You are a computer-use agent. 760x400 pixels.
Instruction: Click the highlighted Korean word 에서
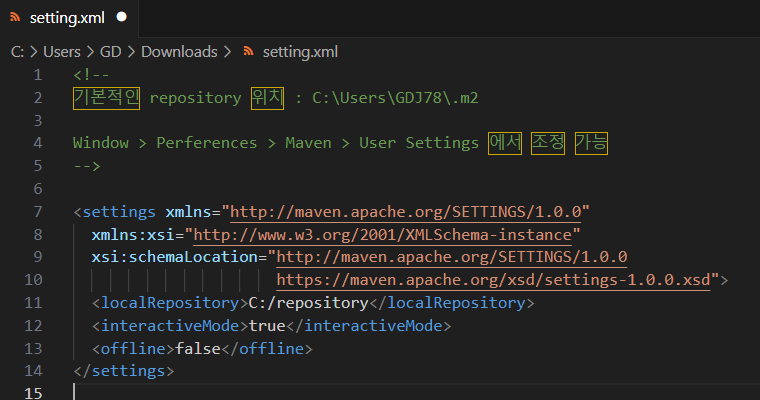coord(505,144)
